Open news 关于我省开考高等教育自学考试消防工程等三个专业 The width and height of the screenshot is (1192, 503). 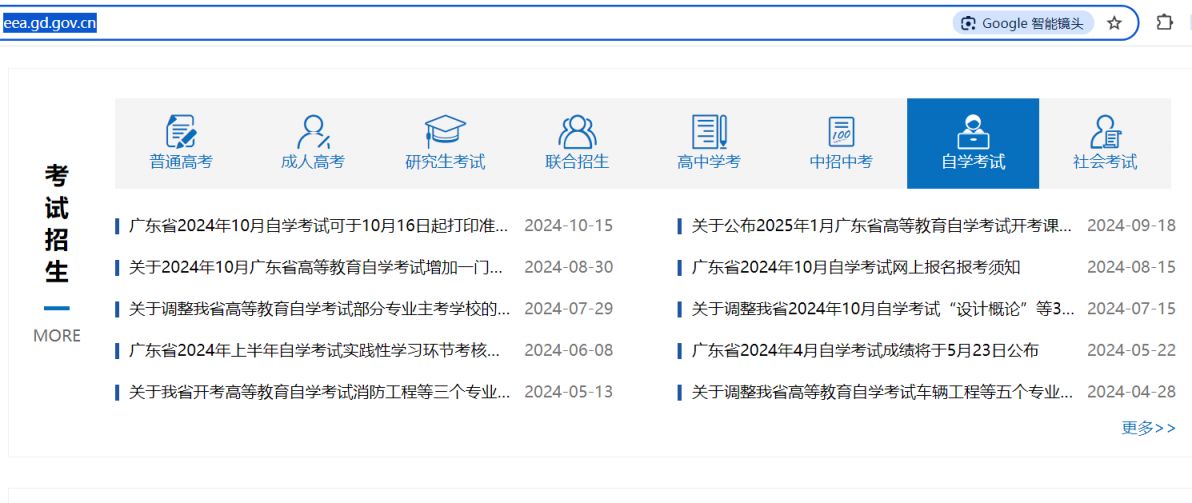pyautogui.click(x=319, y=393)
